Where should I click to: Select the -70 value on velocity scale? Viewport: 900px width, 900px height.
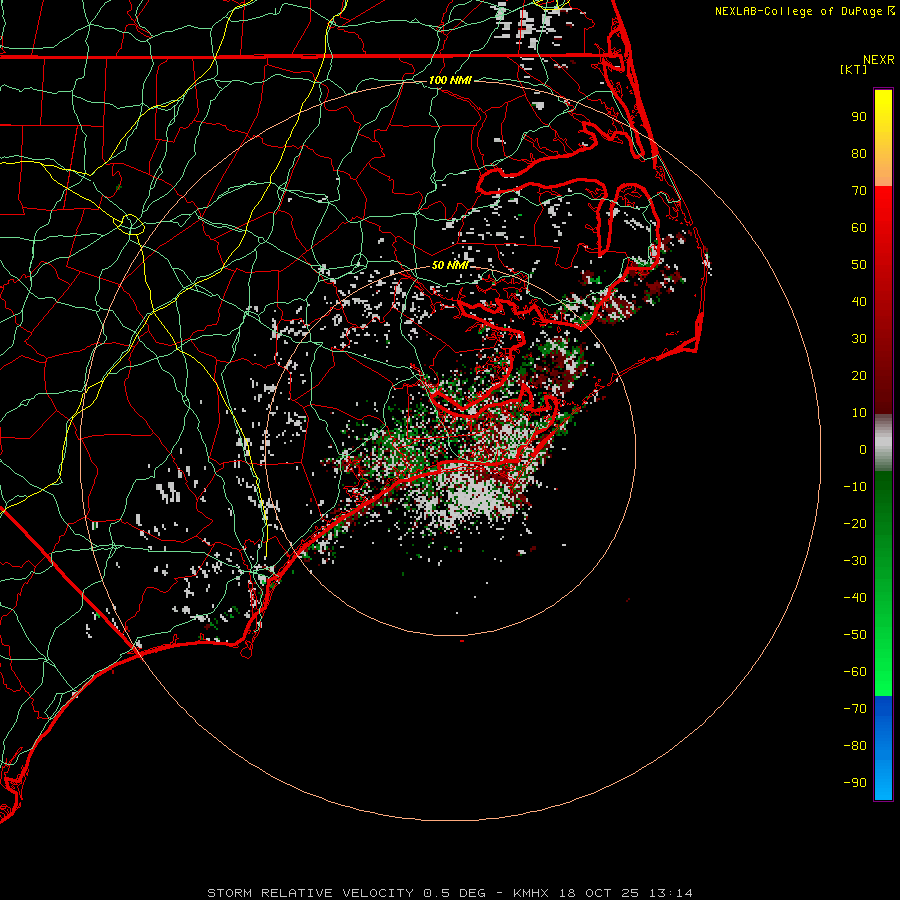tap(855, 709)
